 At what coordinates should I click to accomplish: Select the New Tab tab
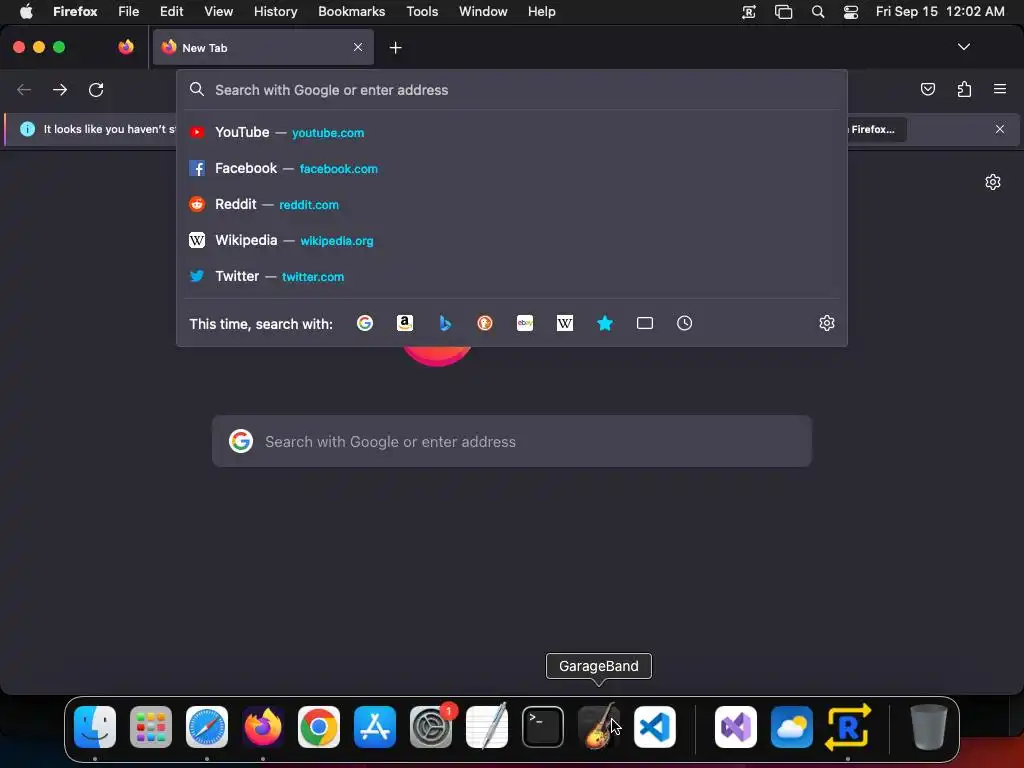[263, 47]
